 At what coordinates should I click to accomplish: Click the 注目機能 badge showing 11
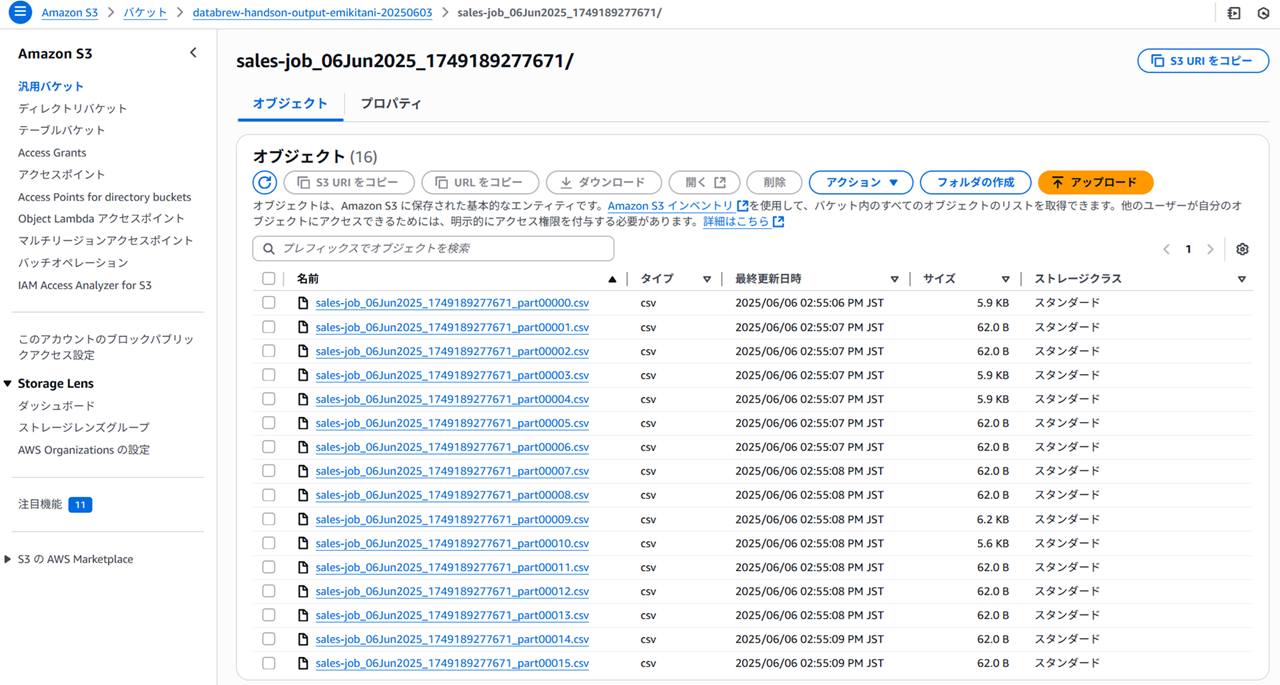(80, 505)
